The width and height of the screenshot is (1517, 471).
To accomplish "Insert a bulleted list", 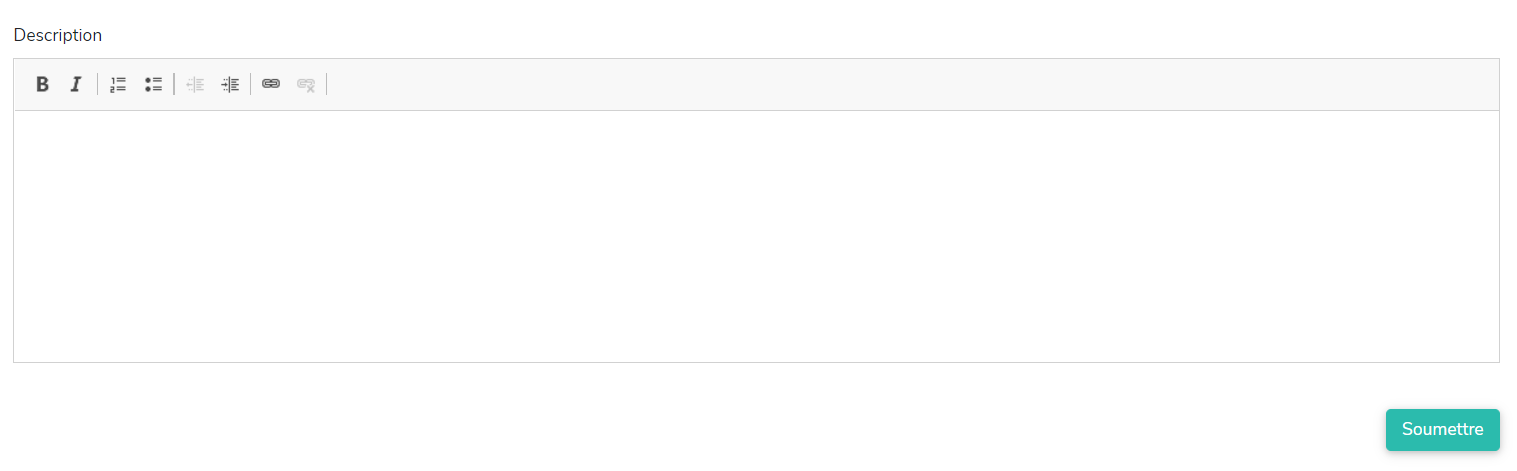I will coord(153,84).
